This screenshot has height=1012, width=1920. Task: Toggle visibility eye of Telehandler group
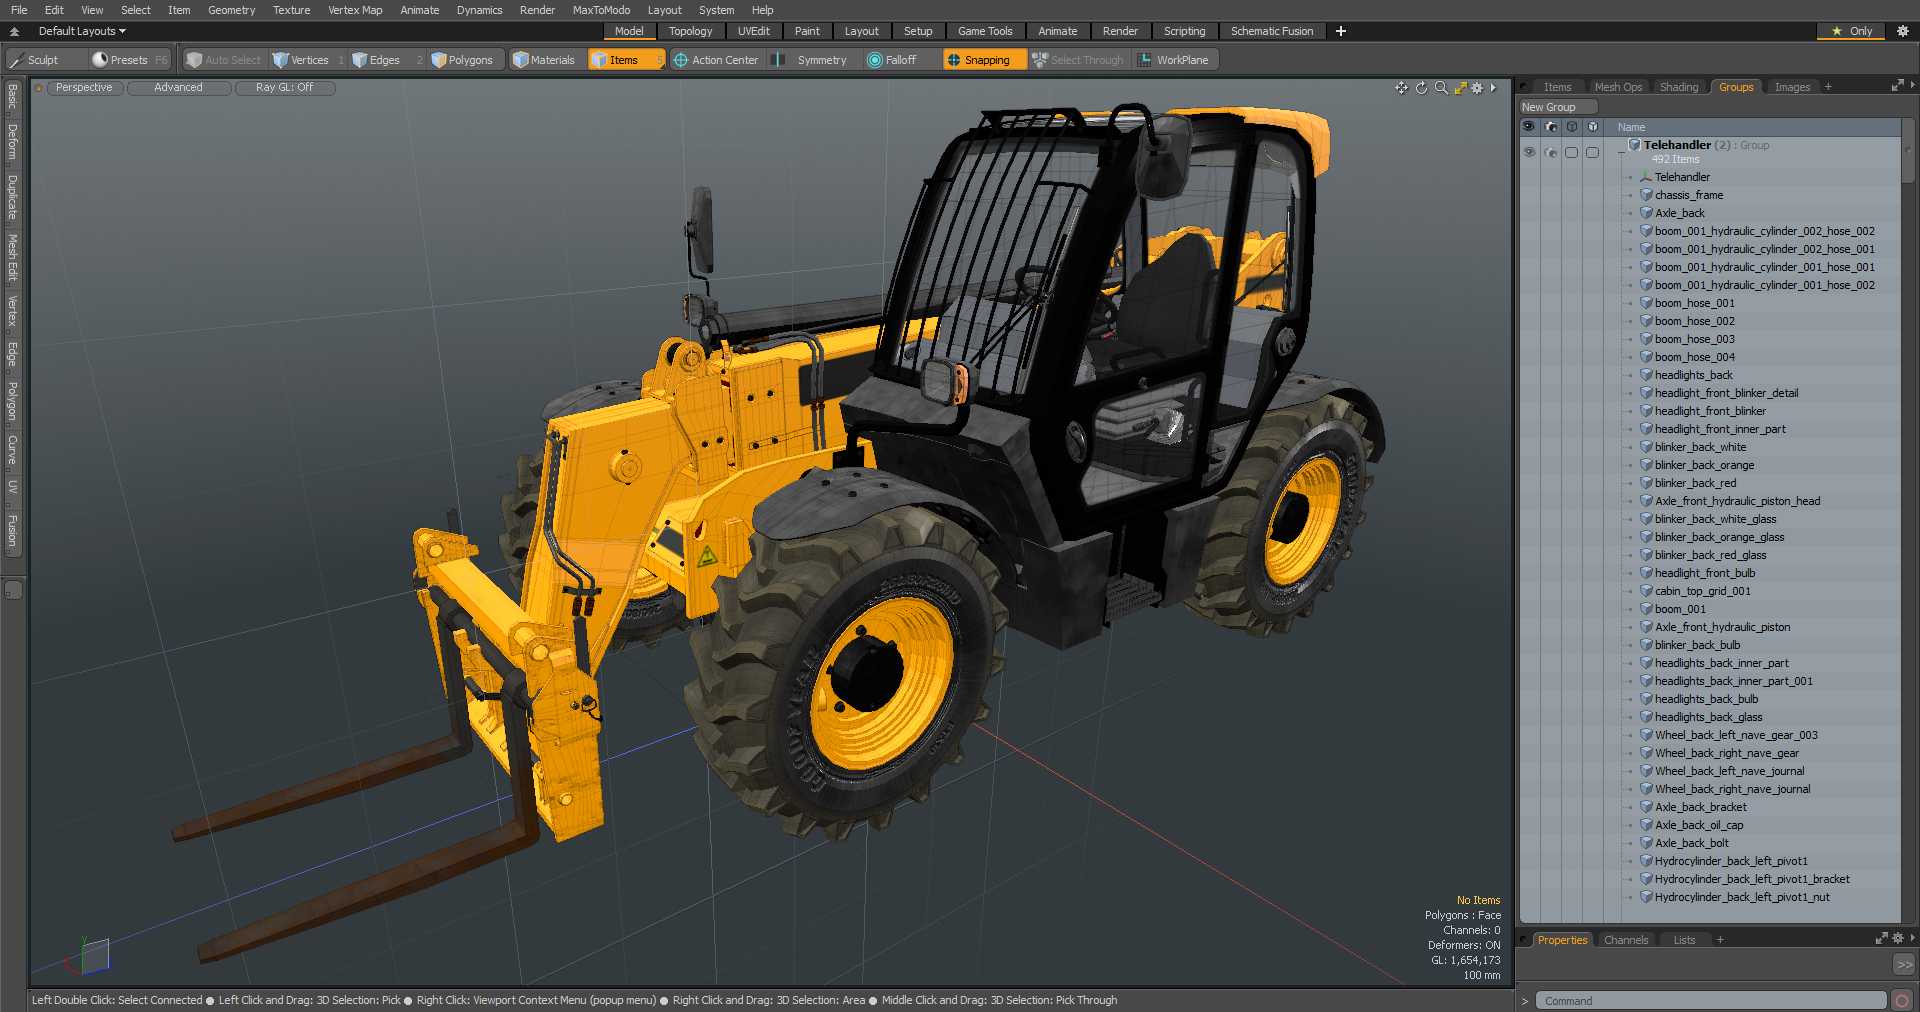point(1529,152)
